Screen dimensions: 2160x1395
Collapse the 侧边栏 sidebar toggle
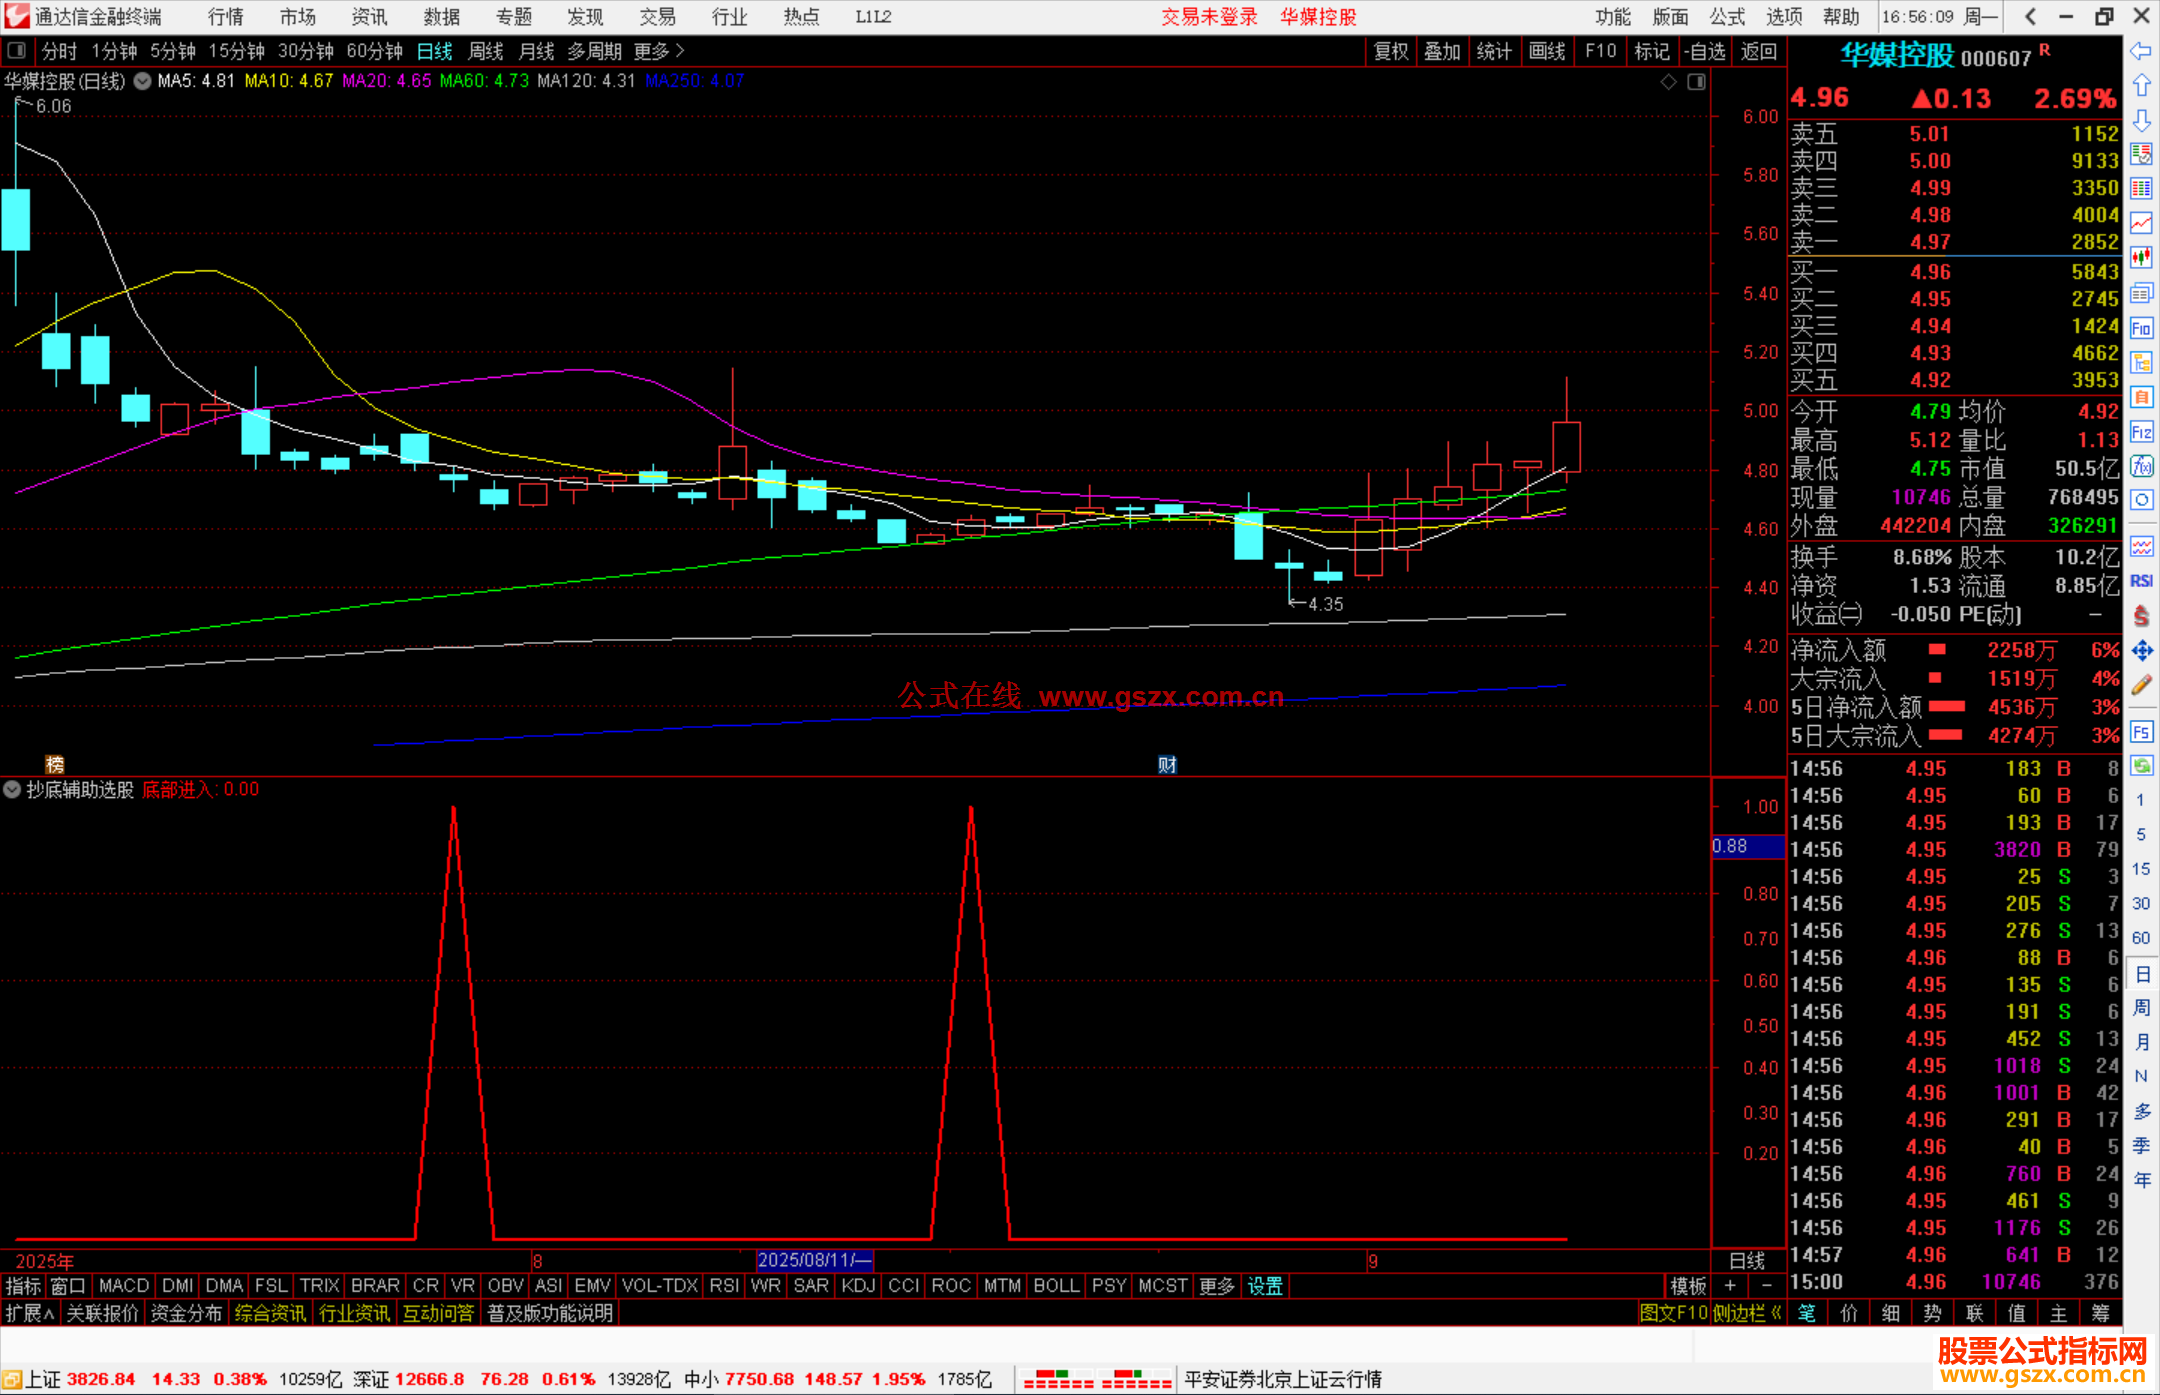1746,1313
